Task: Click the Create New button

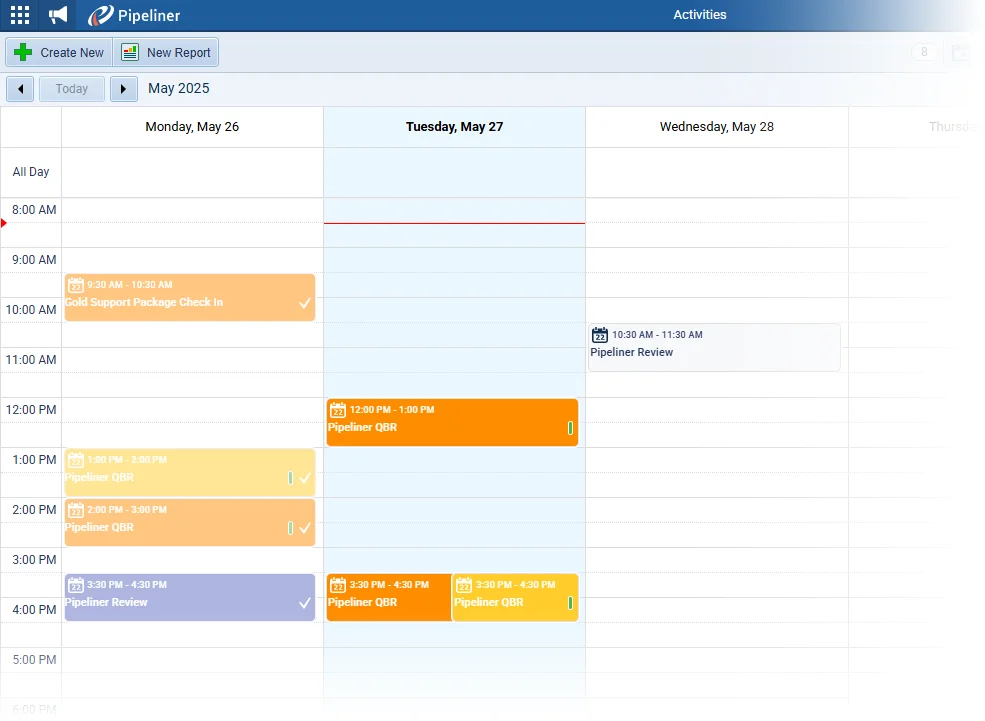Action: click(x=59, y=52)
